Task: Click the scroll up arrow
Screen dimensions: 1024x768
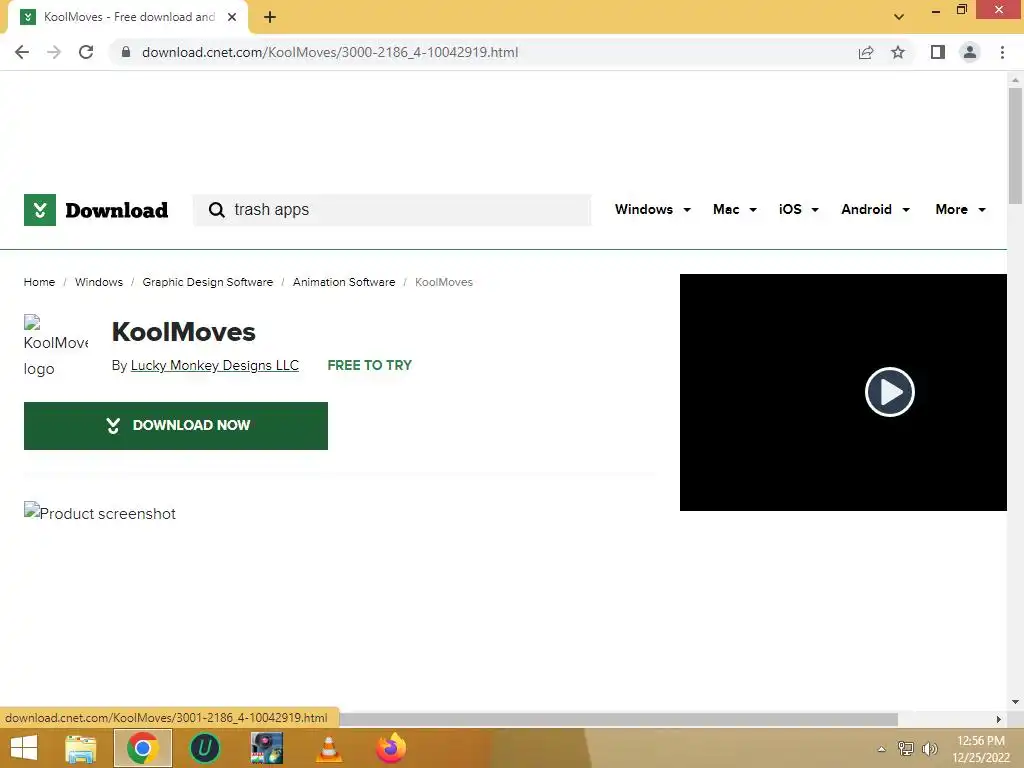Action: click(x=1015, y=80)
